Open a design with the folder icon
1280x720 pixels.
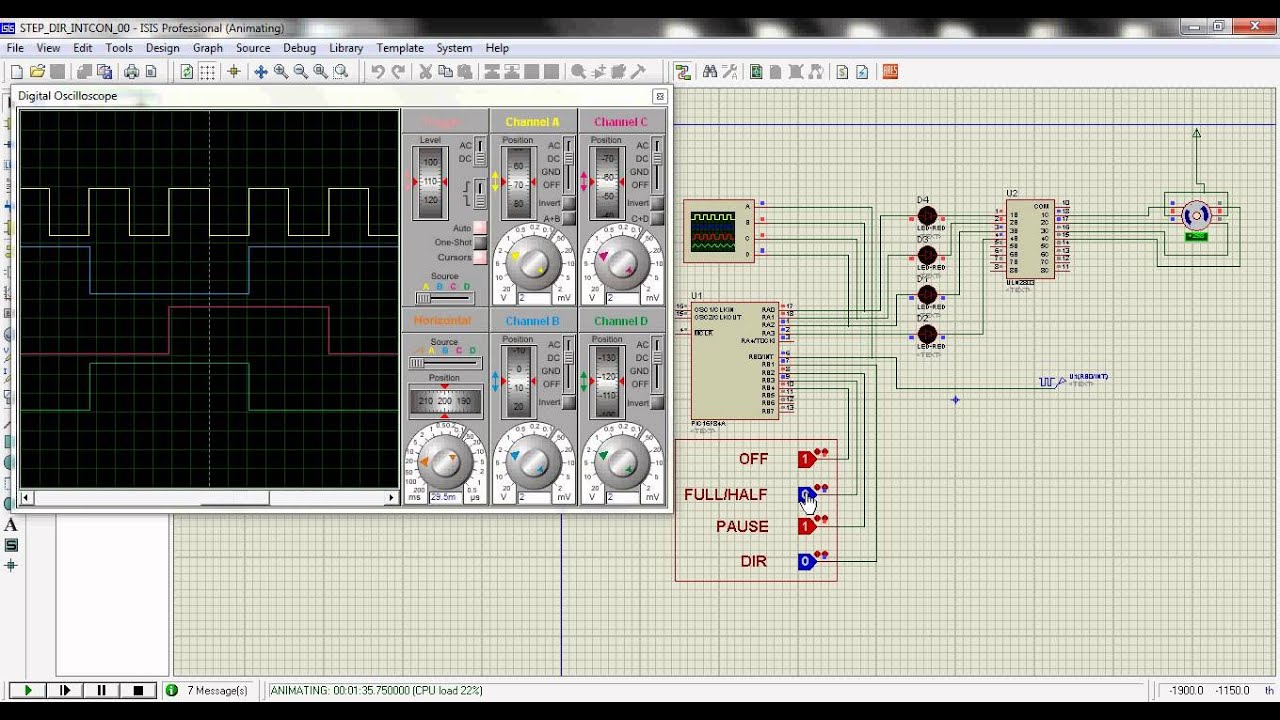[x=37, y=71]
